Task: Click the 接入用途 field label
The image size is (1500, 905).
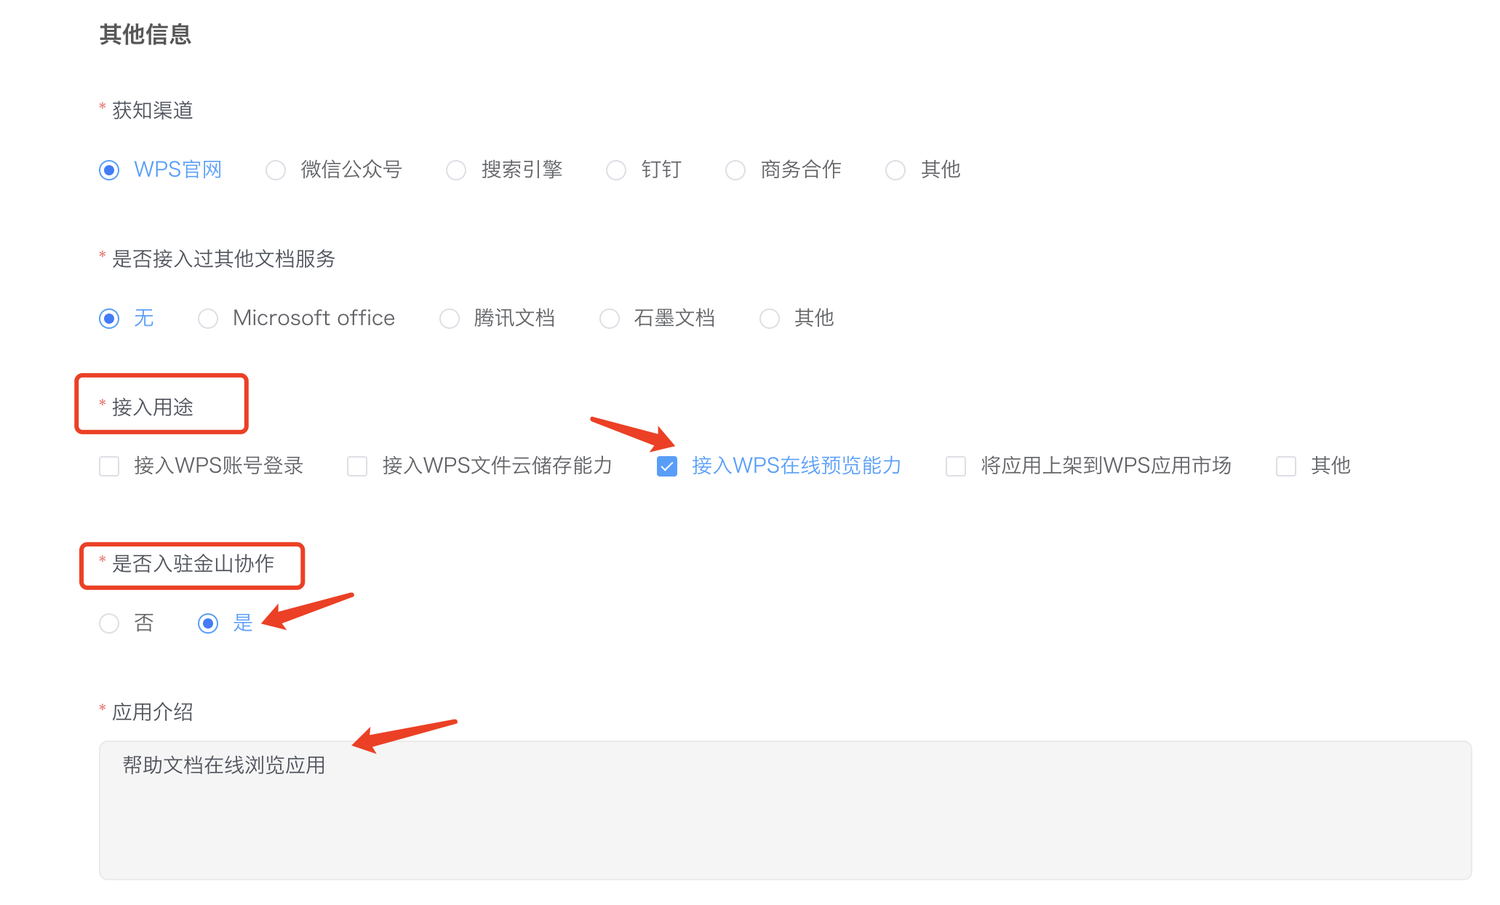Action: coord(152,407)
